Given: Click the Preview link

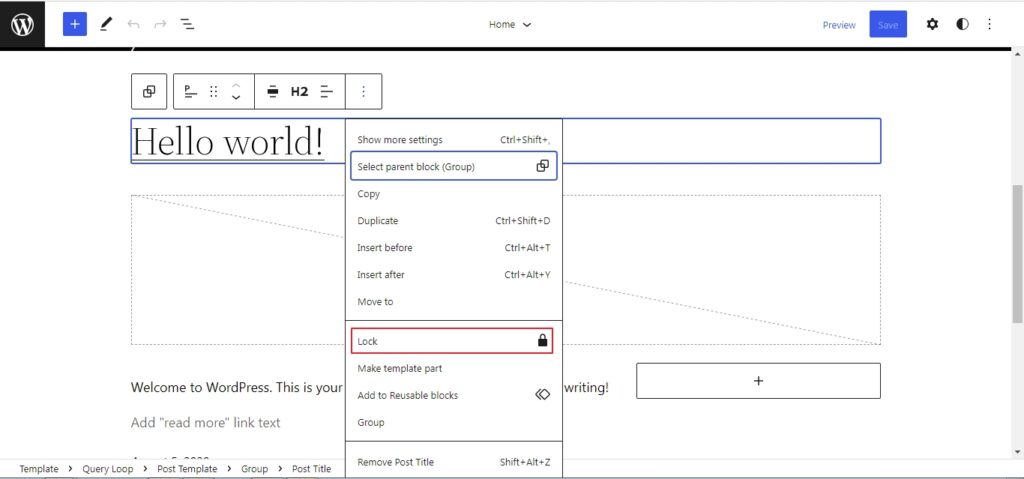Looking at the screenshot, I should click(x=839, y=25).
